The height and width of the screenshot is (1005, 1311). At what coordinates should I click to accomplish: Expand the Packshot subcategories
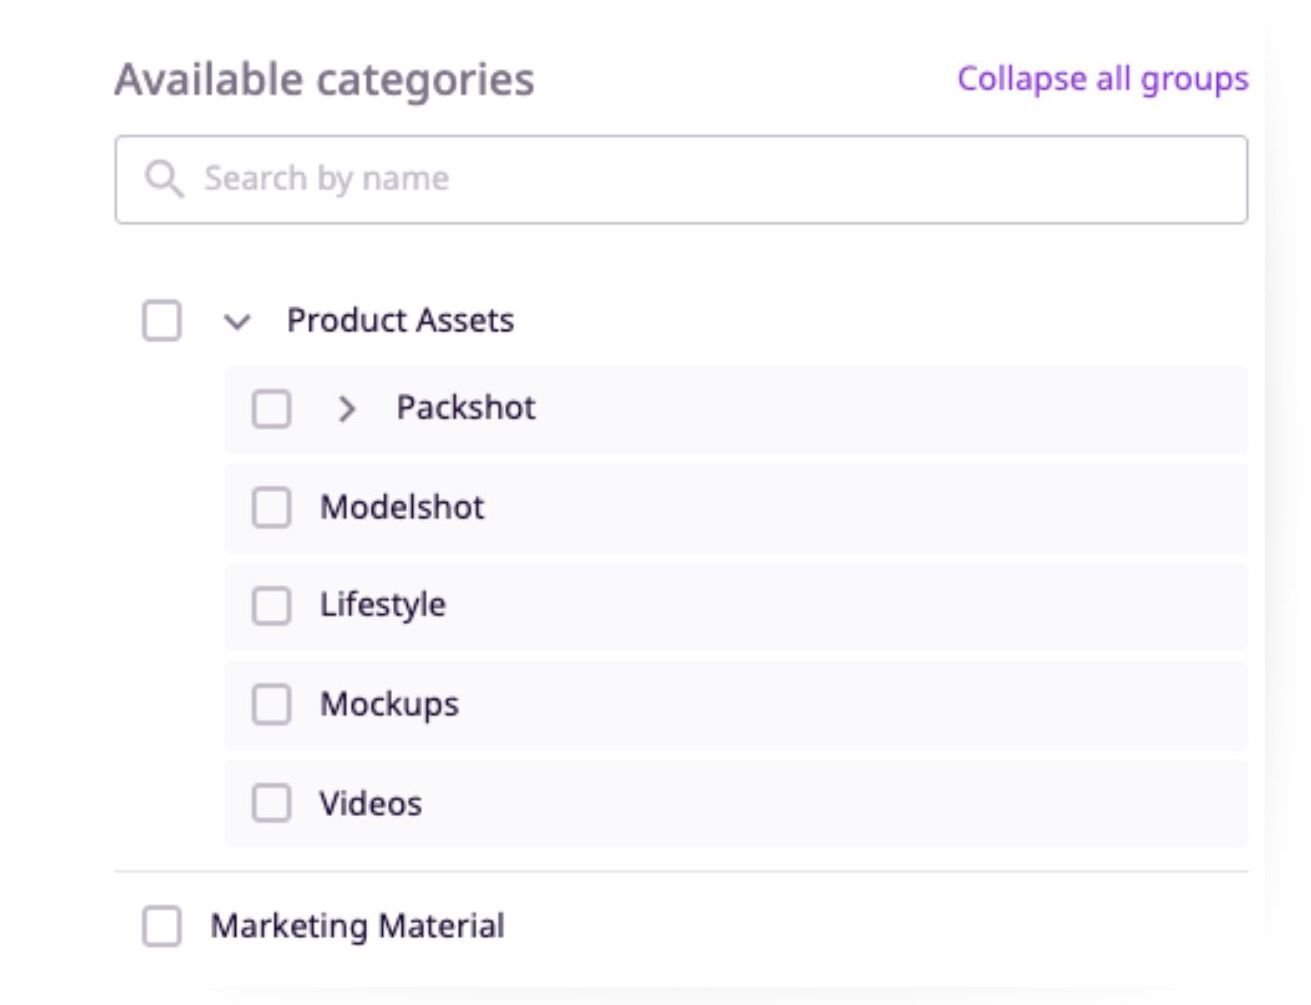348,408
